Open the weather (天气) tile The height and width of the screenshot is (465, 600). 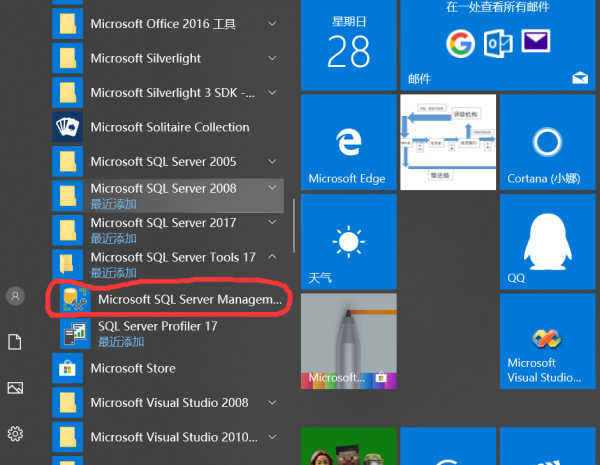pos(347,244)
